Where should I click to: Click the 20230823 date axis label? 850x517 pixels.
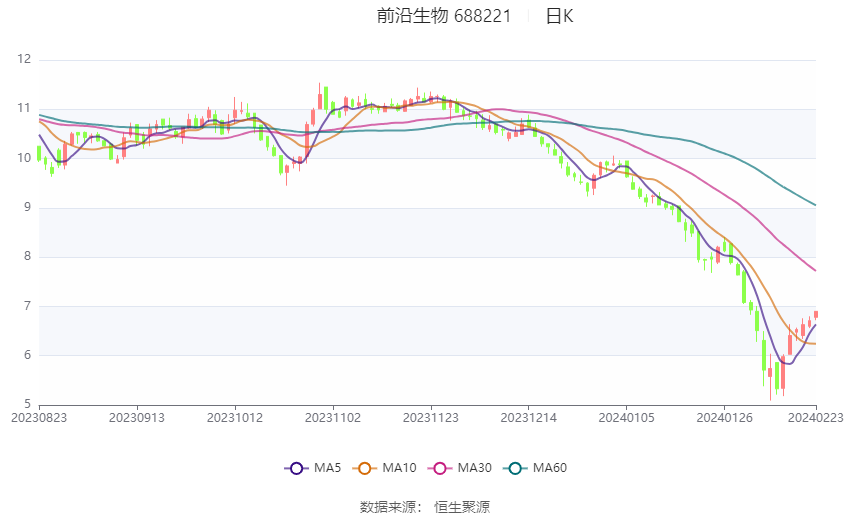(x=39, y=418)
